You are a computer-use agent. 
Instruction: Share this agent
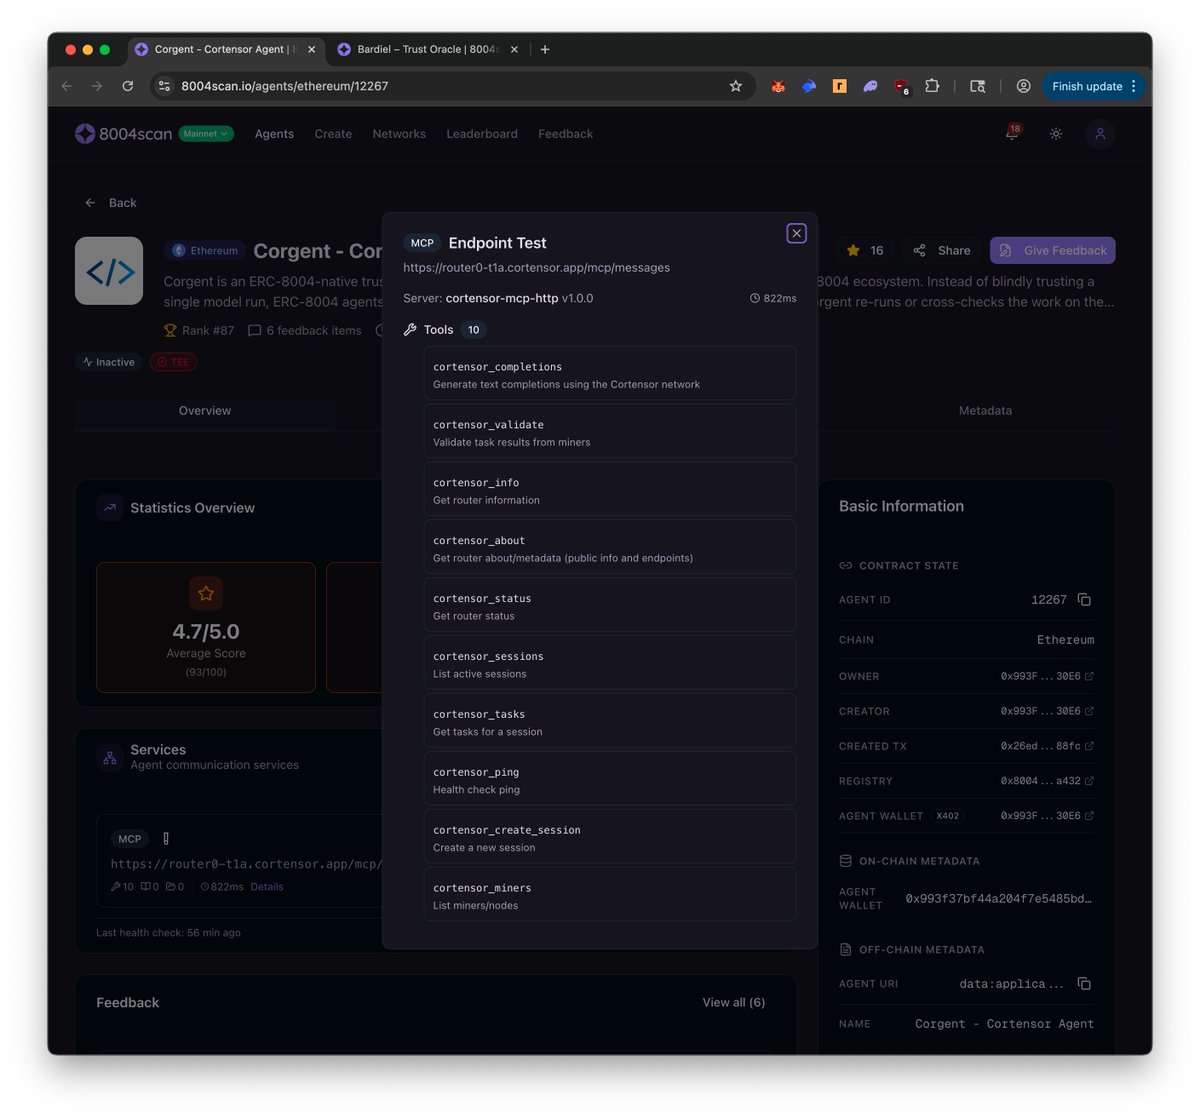coord(942,251)
